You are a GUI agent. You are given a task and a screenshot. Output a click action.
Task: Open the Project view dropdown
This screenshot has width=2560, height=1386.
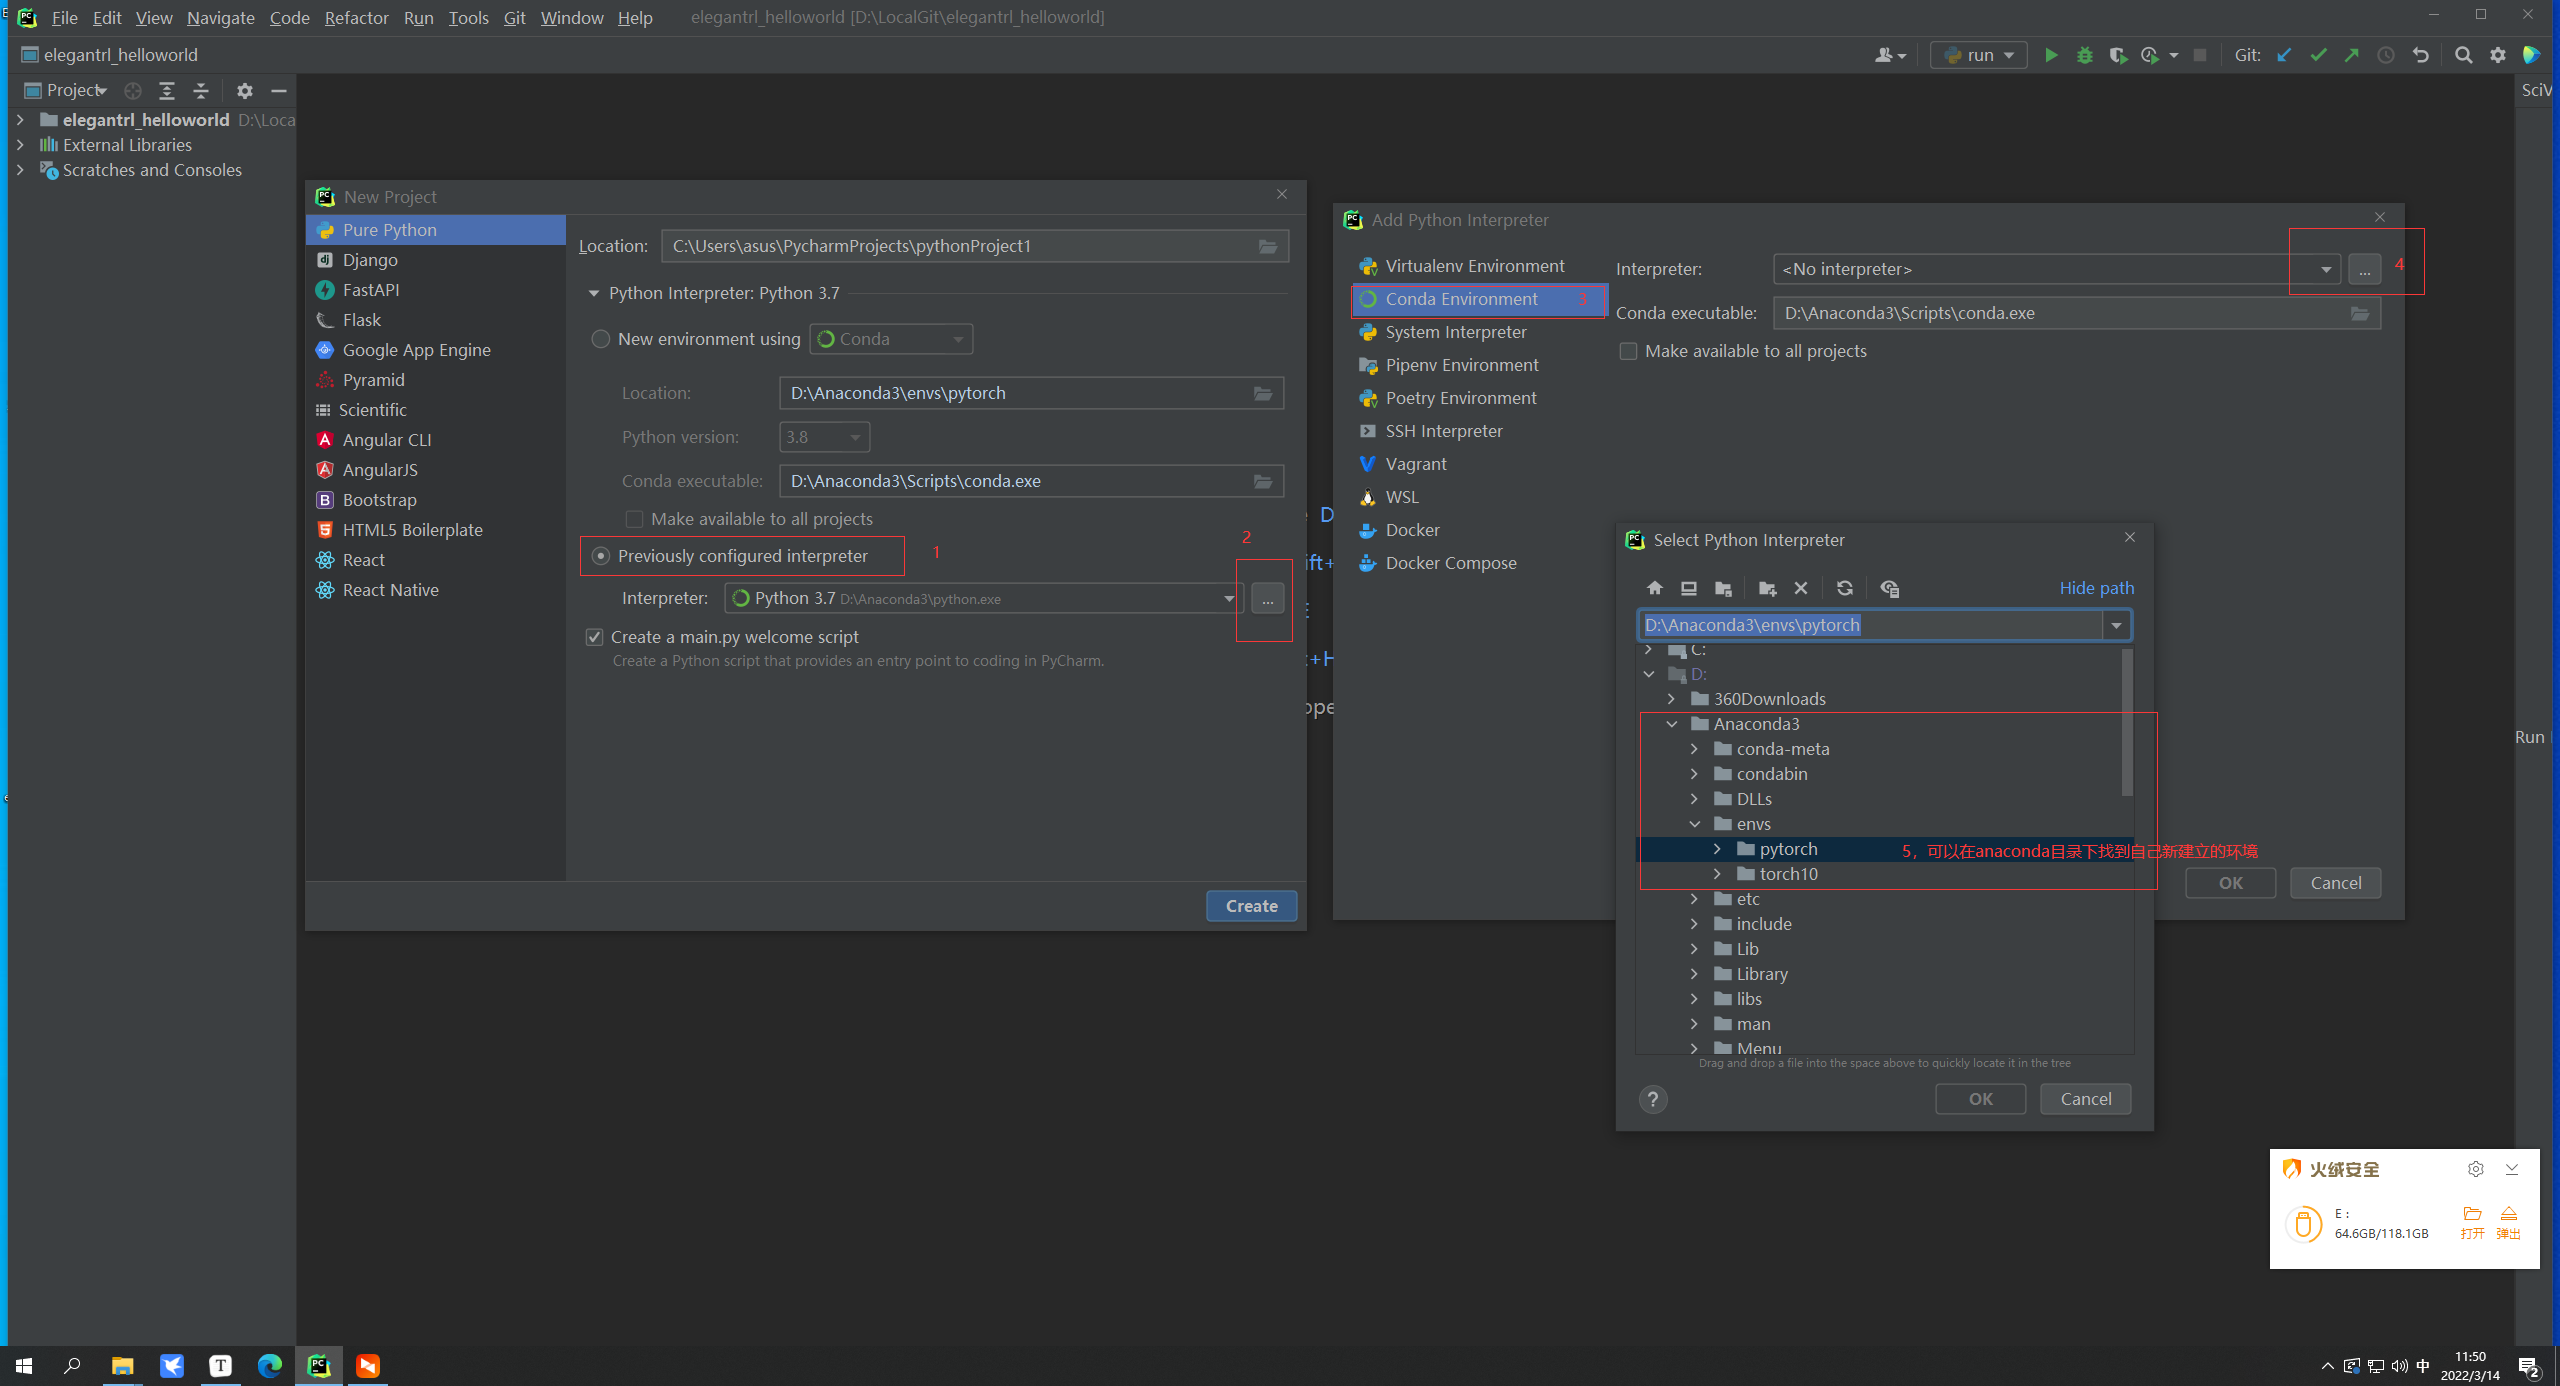66,91
